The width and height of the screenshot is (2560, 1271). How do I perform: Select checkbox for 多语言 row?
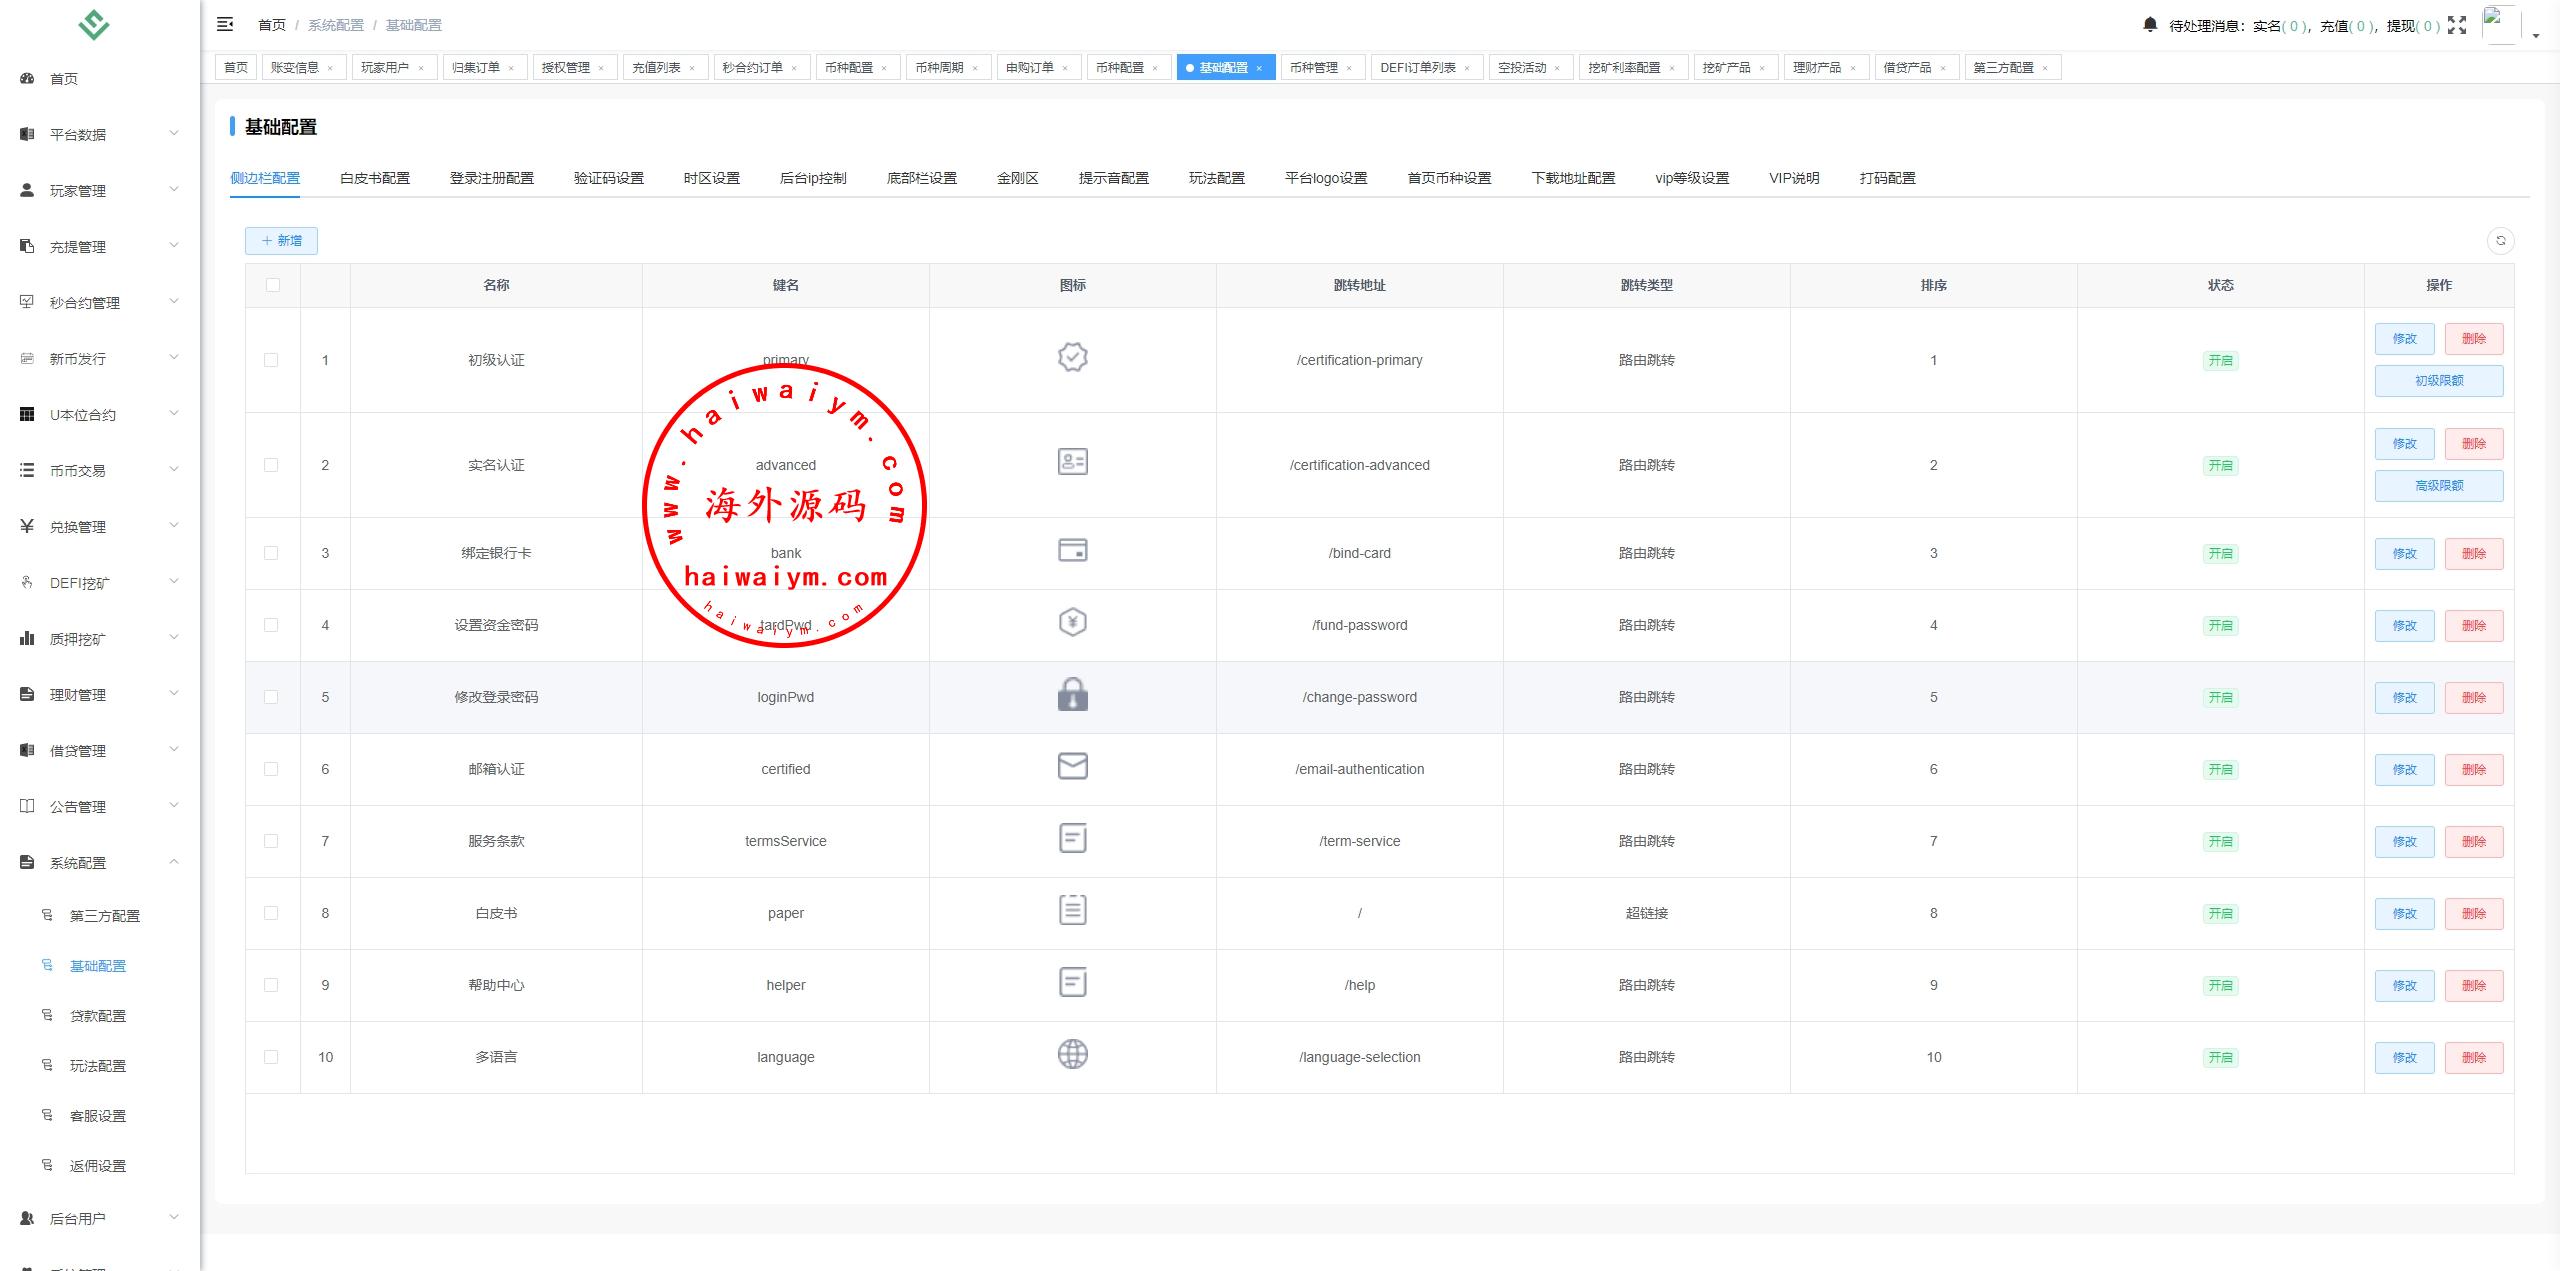coord(271,1057)
